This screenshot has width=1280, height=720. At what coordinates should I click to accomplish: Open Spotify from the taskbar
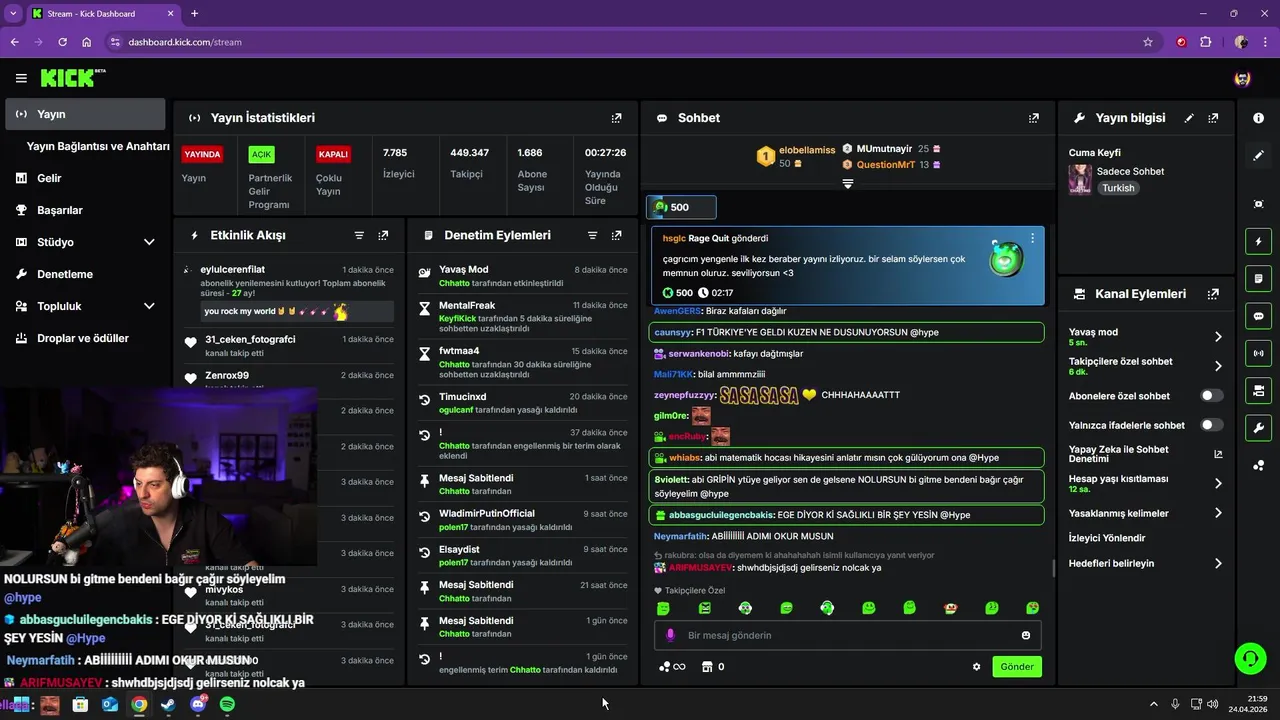click(227, 704)
